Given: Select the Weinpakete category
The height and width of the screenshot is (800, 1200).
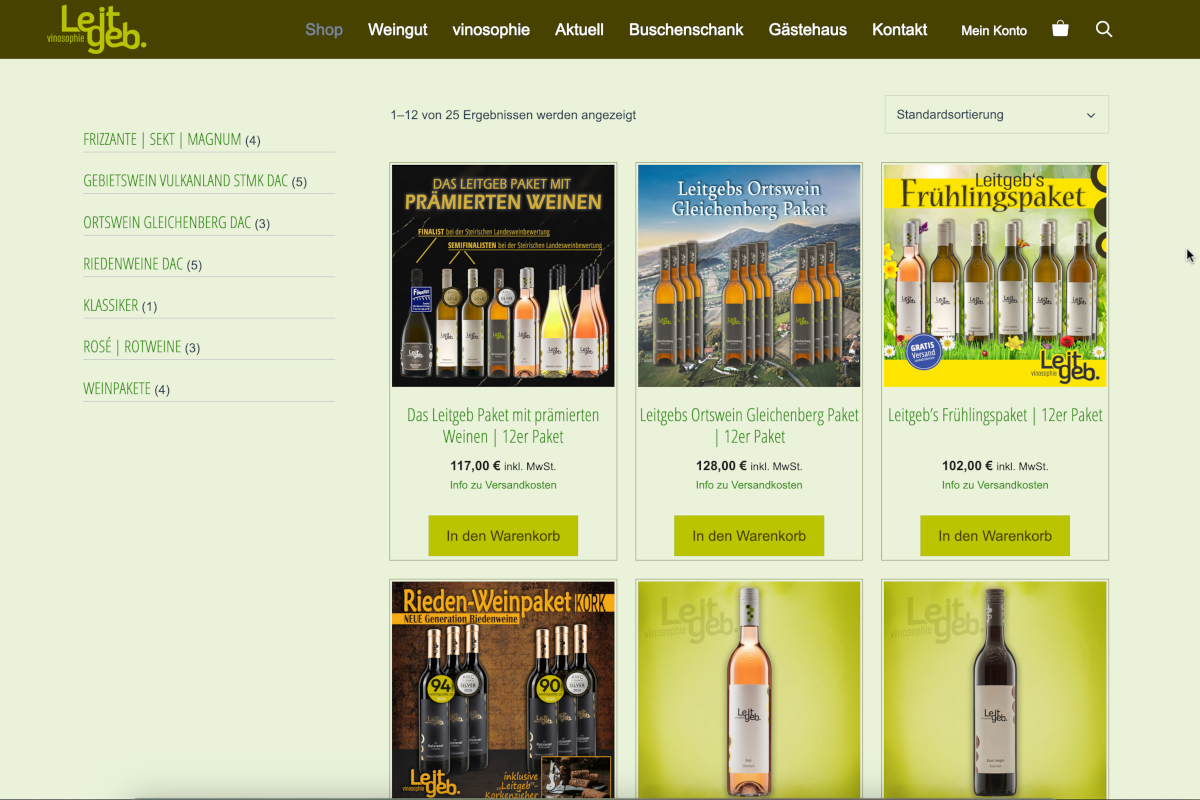Looking at the screenshot, I should (117, 389).
